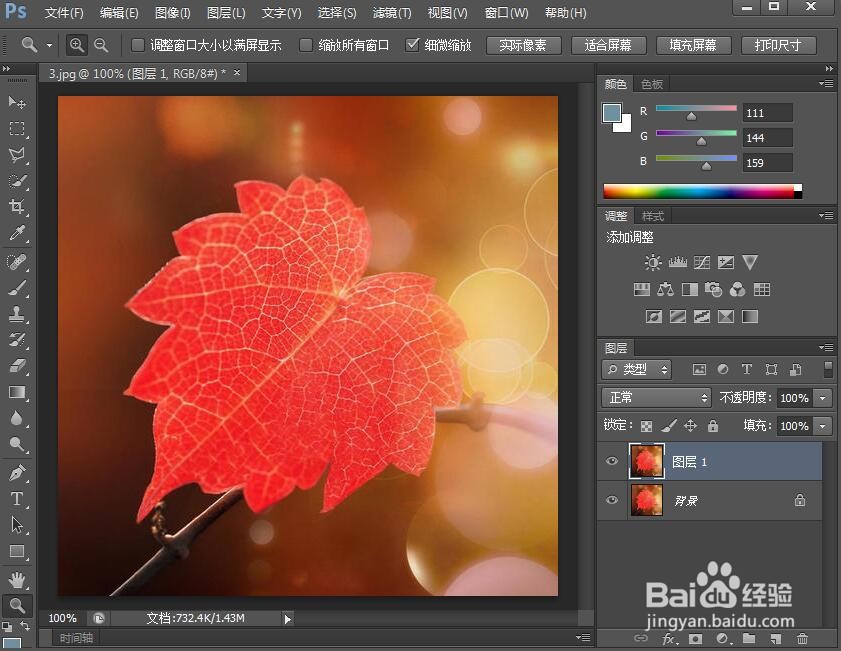Add a Curves adjustment
841x651 pixels.
[702, 262]
